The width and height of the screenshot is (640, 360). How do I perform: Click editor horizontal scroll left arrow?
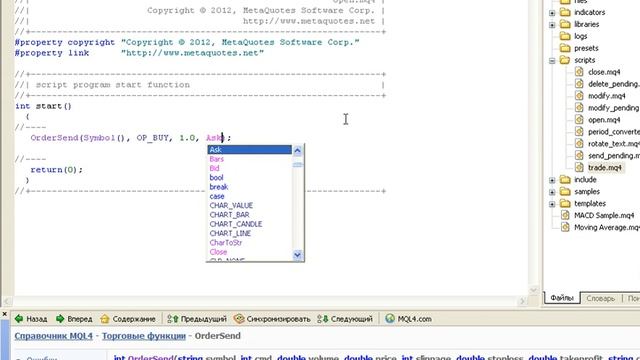point(7,302)
